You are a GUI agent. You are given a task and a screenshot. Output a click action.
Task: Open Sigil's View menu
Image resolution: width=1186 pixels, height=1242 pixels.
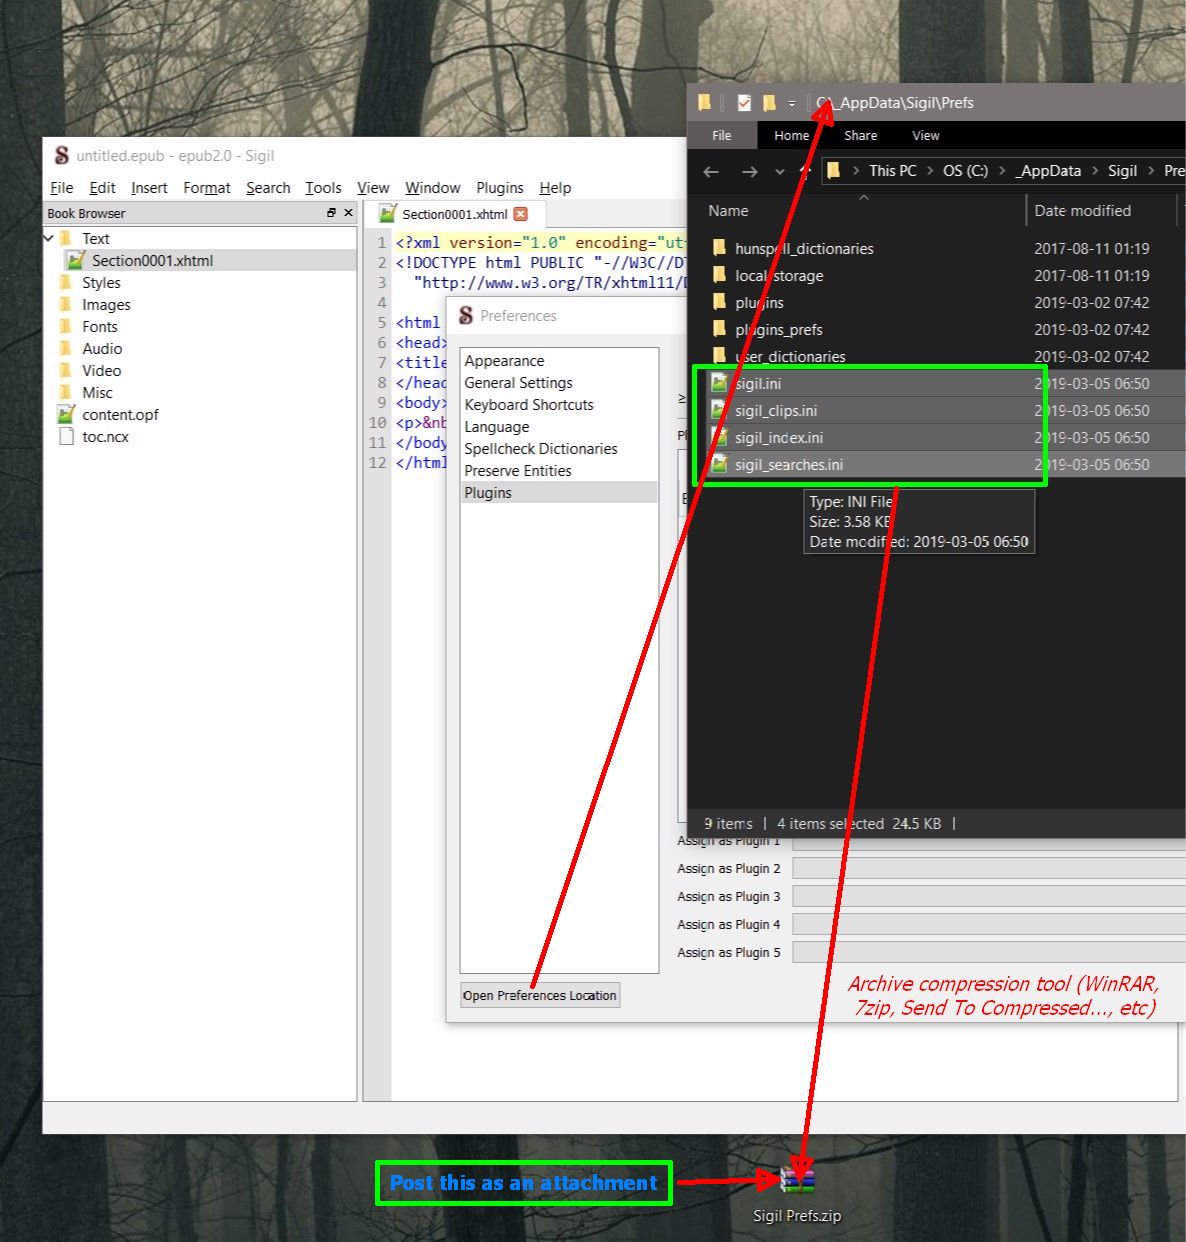click(373, 188)
